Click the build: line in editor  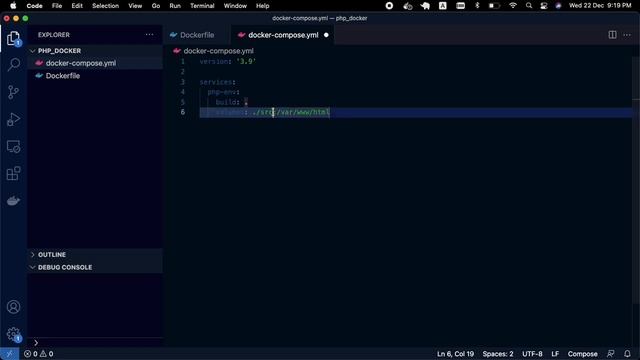click(x=231, y=102)
